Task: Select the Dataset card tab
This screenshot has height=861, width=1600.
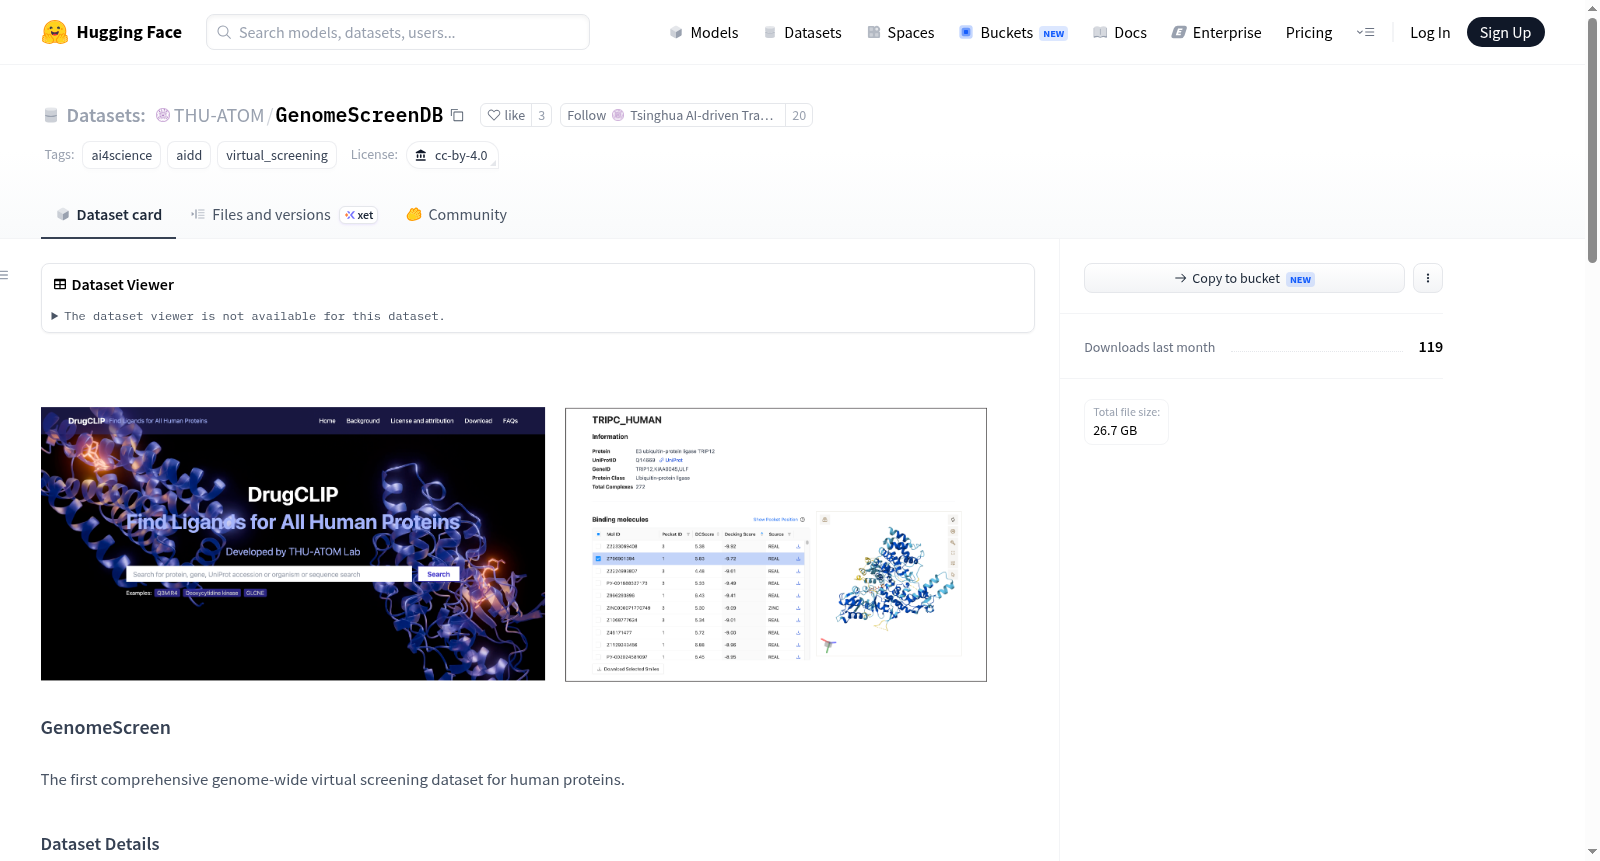Action: pos(108,215)
